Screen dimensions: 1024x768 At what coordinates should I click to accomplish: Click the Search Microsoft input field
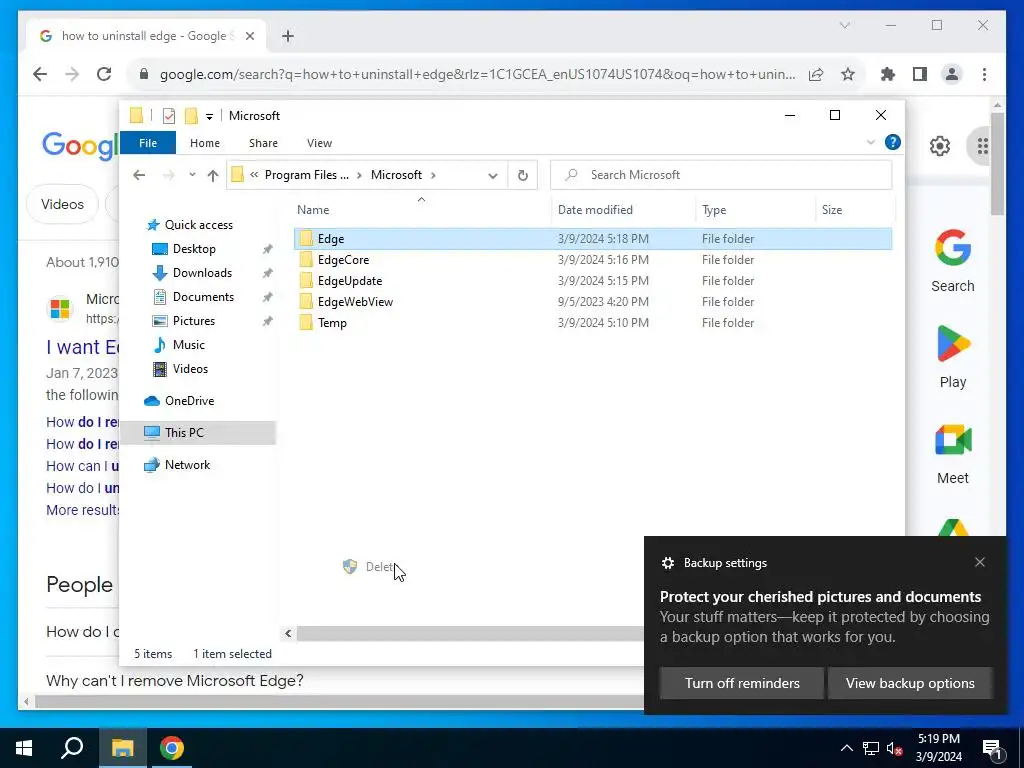(x=721, y=175)
